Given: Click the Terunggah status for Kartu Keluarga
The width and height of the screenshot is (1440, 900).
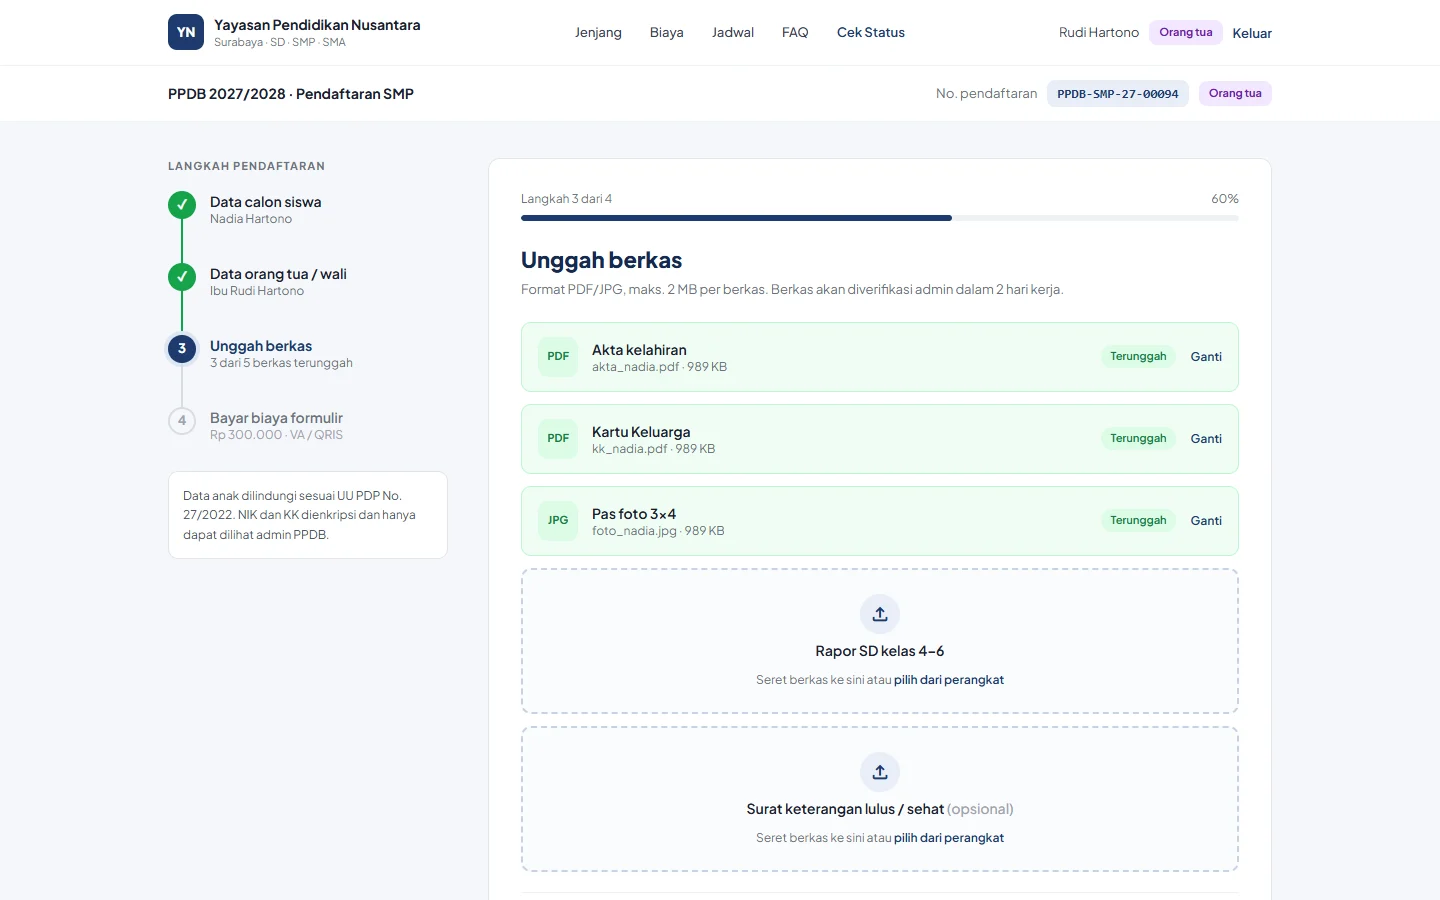Looking at the screenshot, I should pyautogui.click(x=1138, y=439).
